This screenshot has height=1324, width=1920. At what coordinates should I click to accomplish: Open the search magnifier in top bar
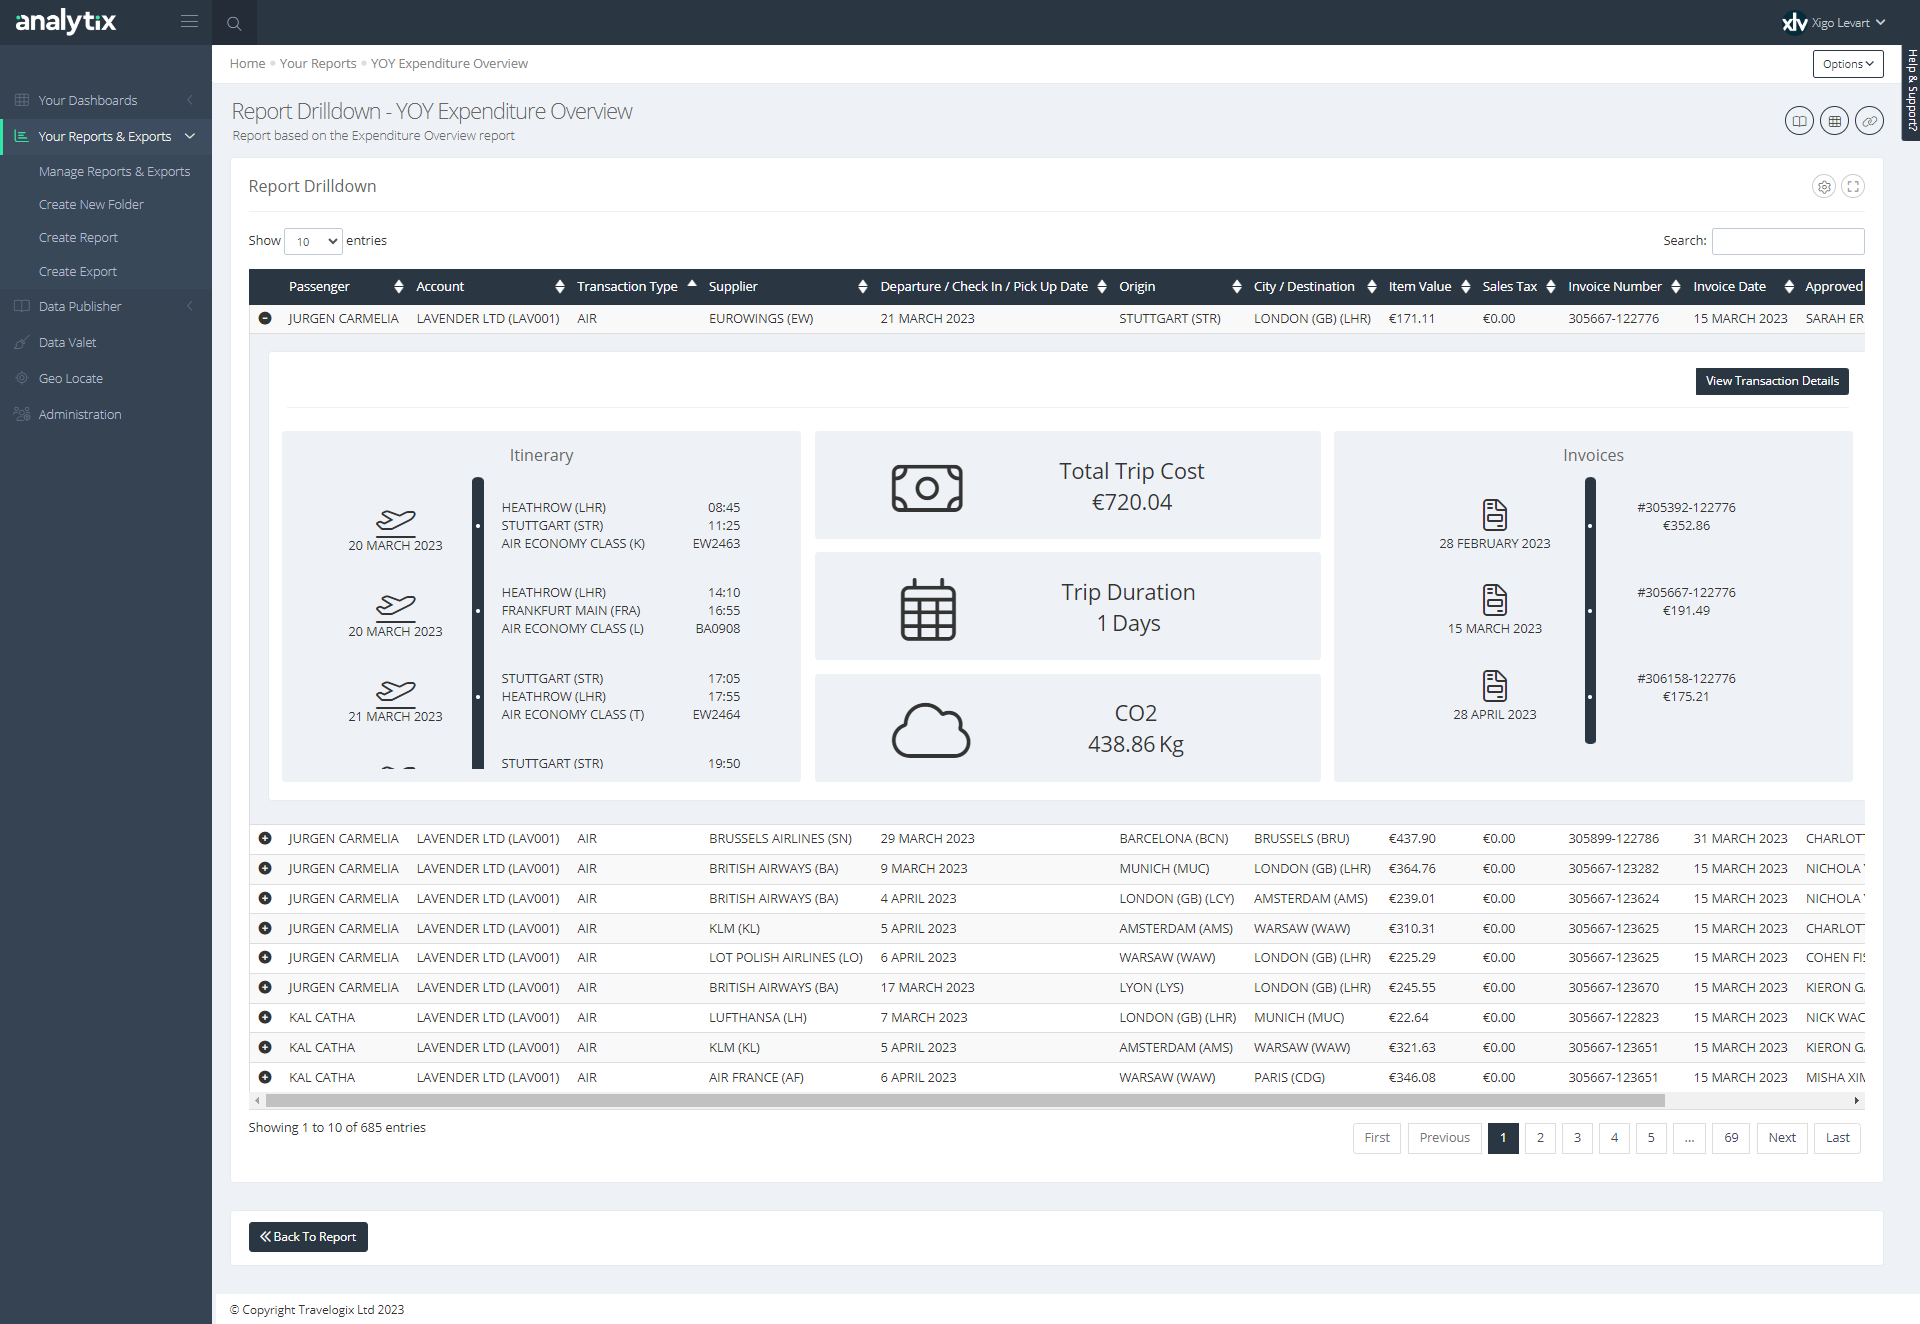pyautogui.click(x=234, y=23)
